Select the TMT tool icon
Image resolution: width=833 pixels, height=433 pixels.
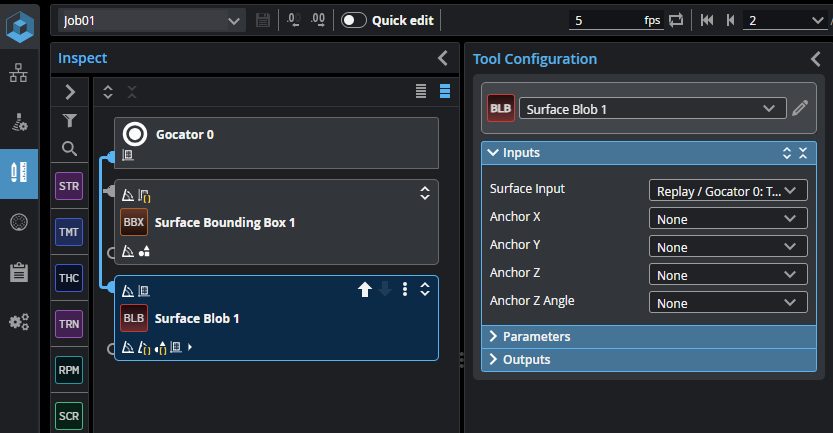tap(69, 233)
